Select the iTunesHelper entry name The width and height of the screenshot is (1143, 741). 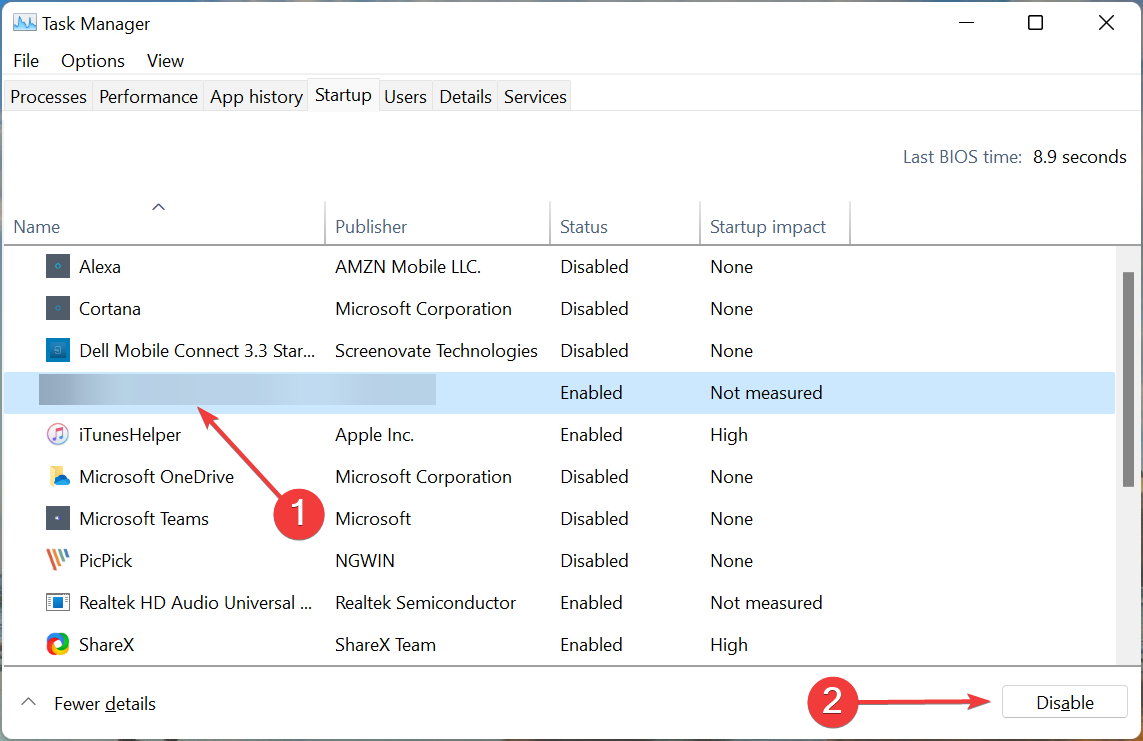pos(130,435)
